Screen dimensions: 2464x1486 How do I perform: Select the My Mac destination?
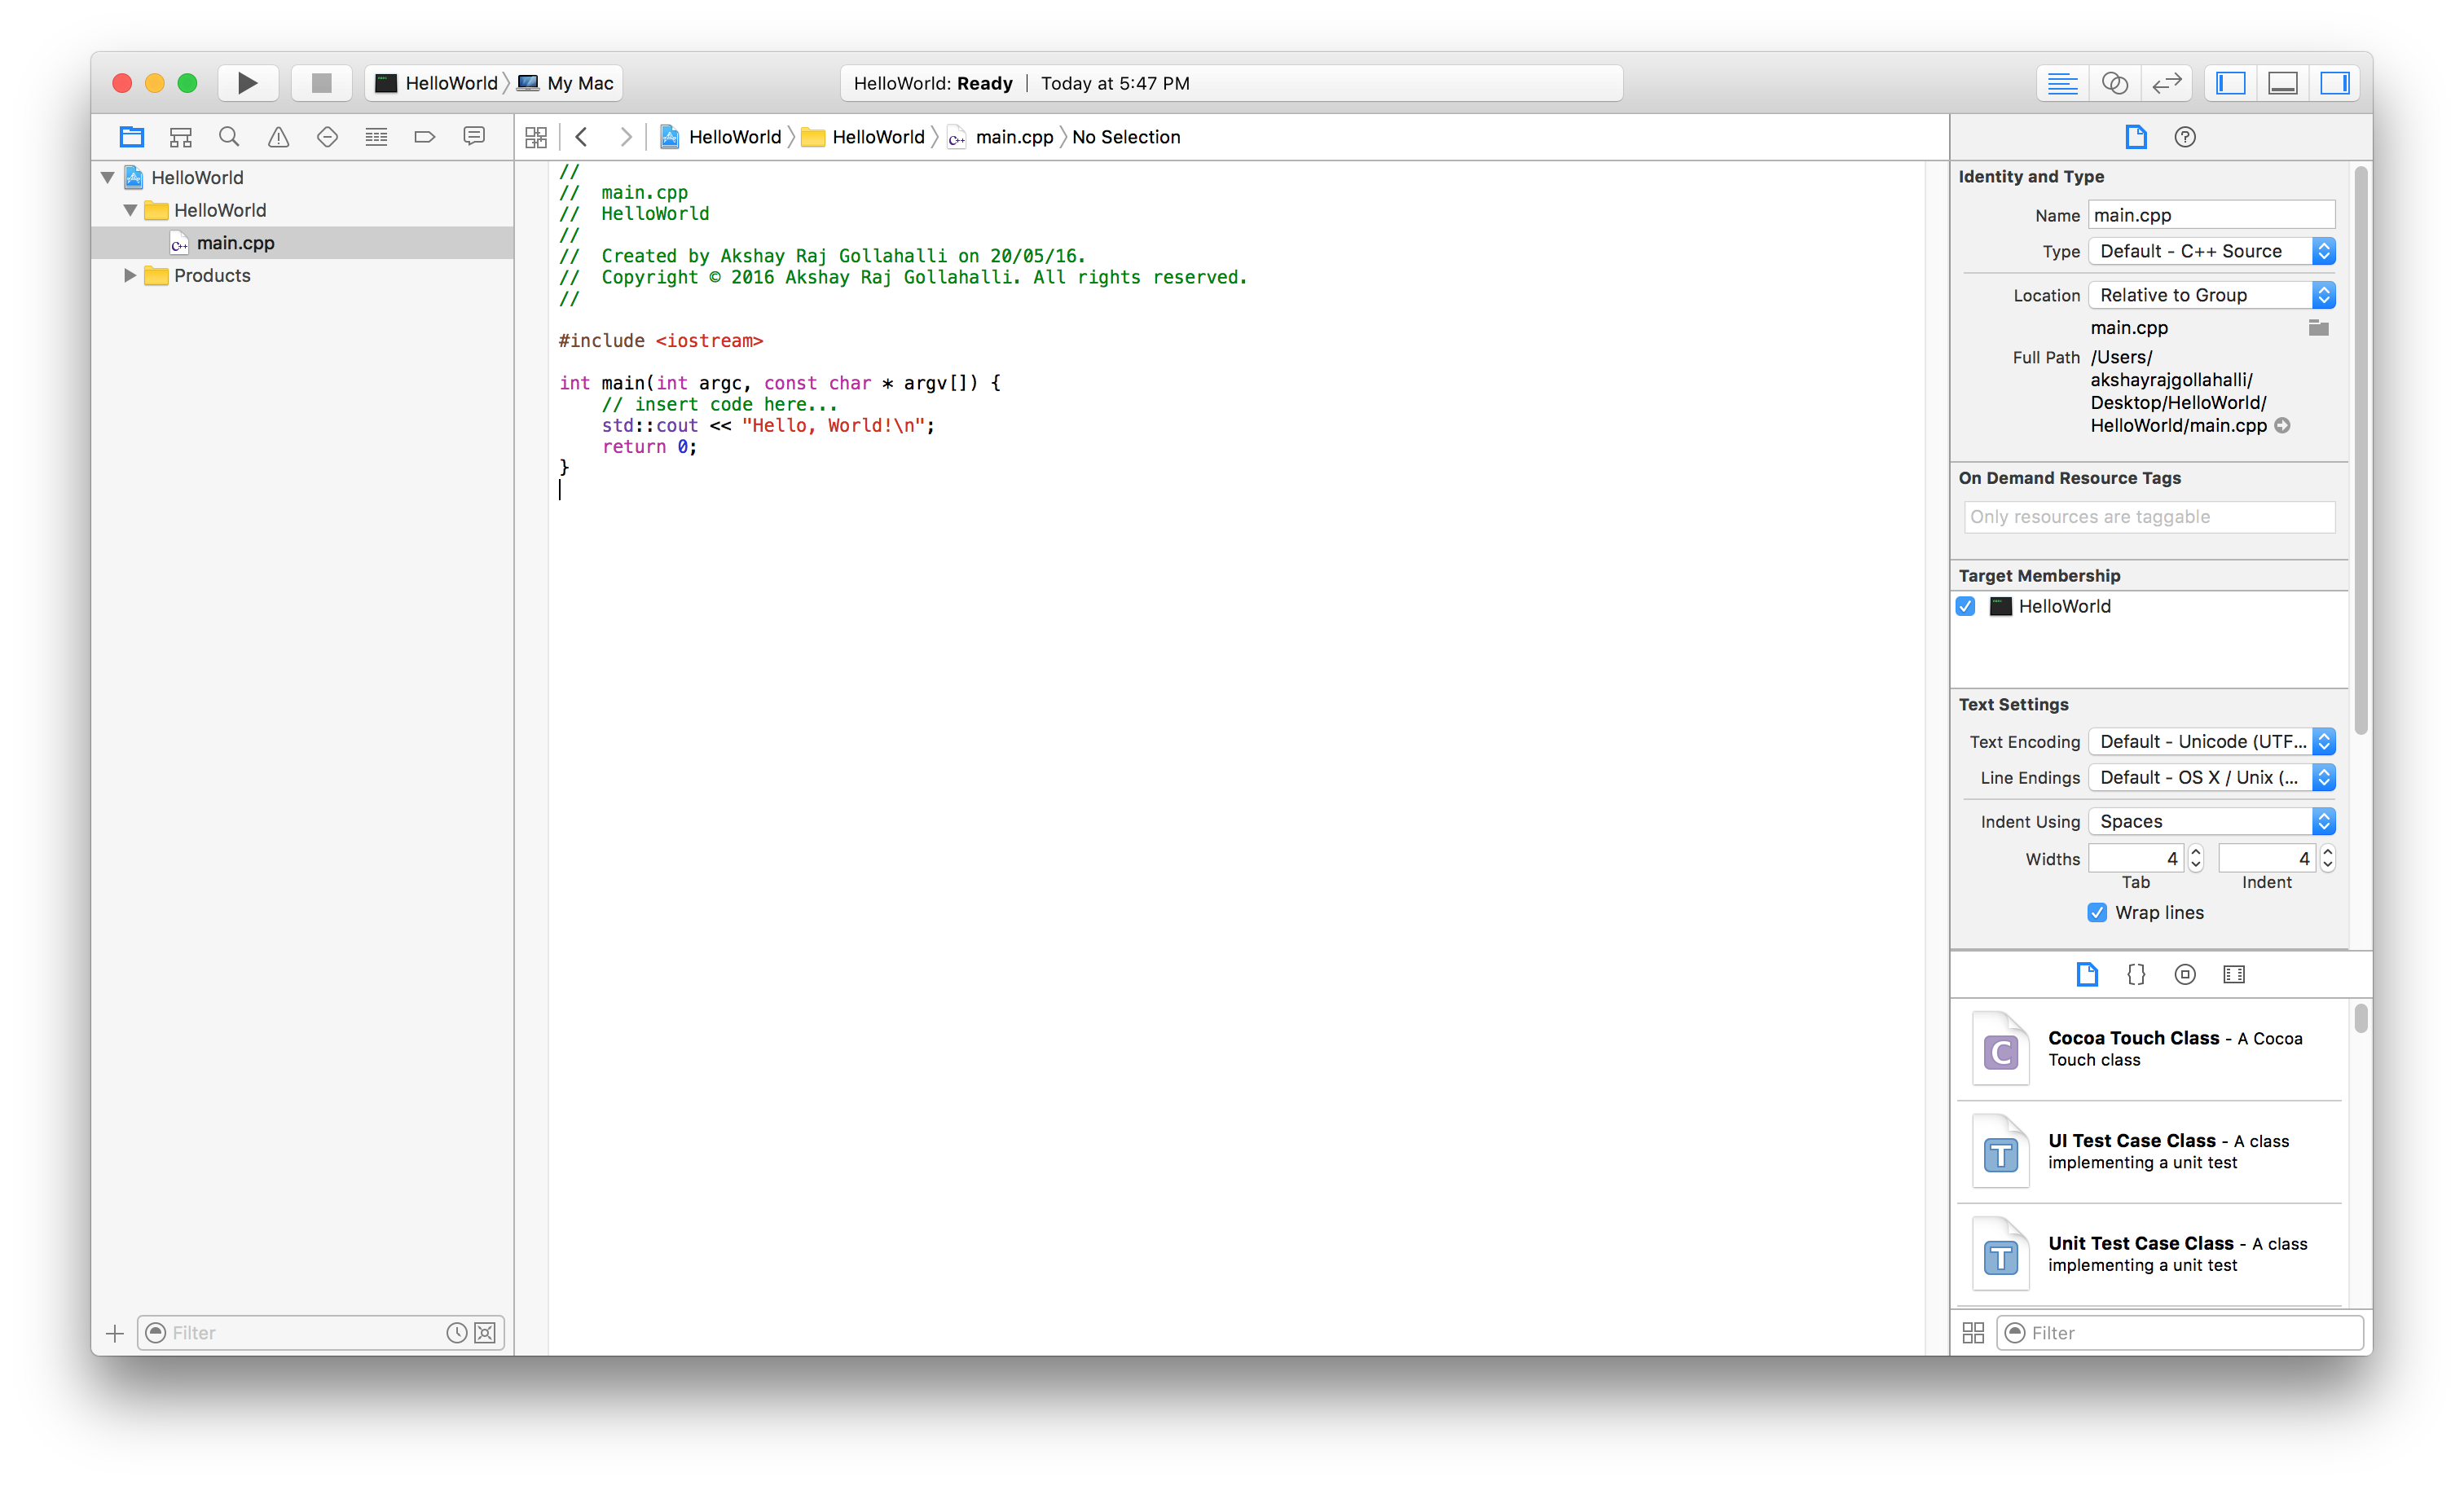[579, 83]
